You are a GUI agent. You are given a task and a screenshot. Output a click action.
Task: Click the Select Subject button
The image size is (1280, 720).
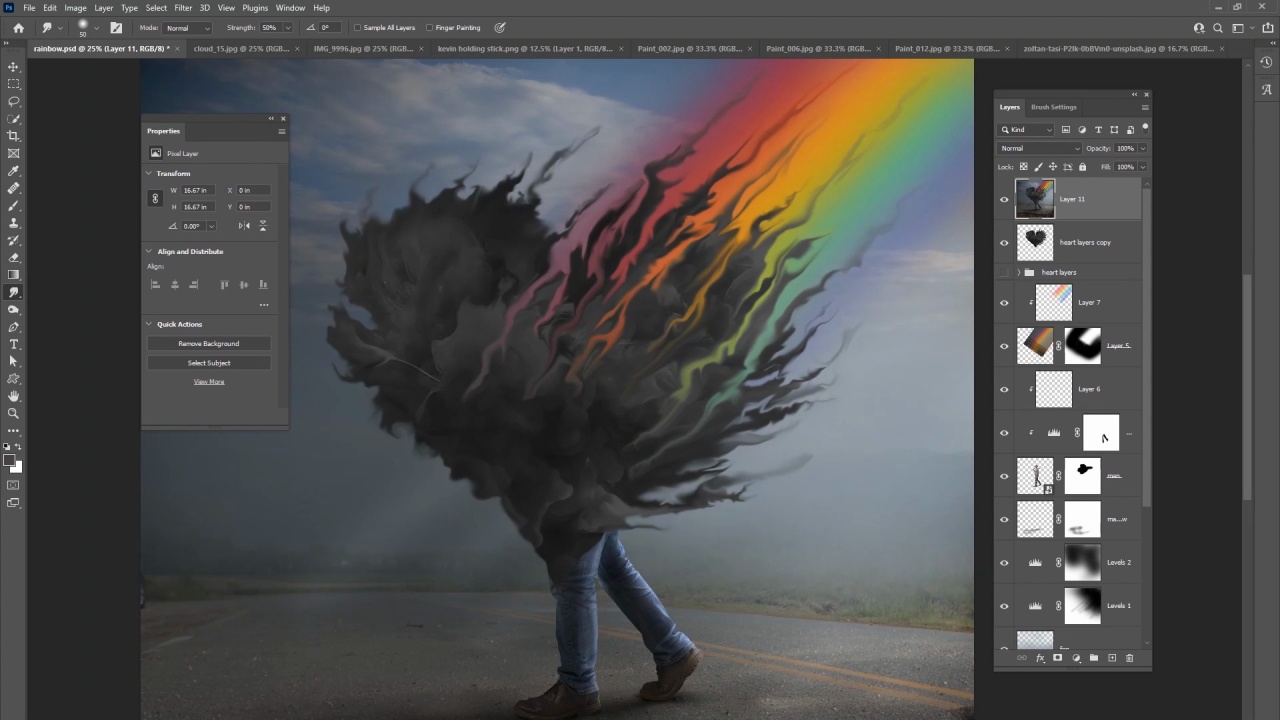208,363
